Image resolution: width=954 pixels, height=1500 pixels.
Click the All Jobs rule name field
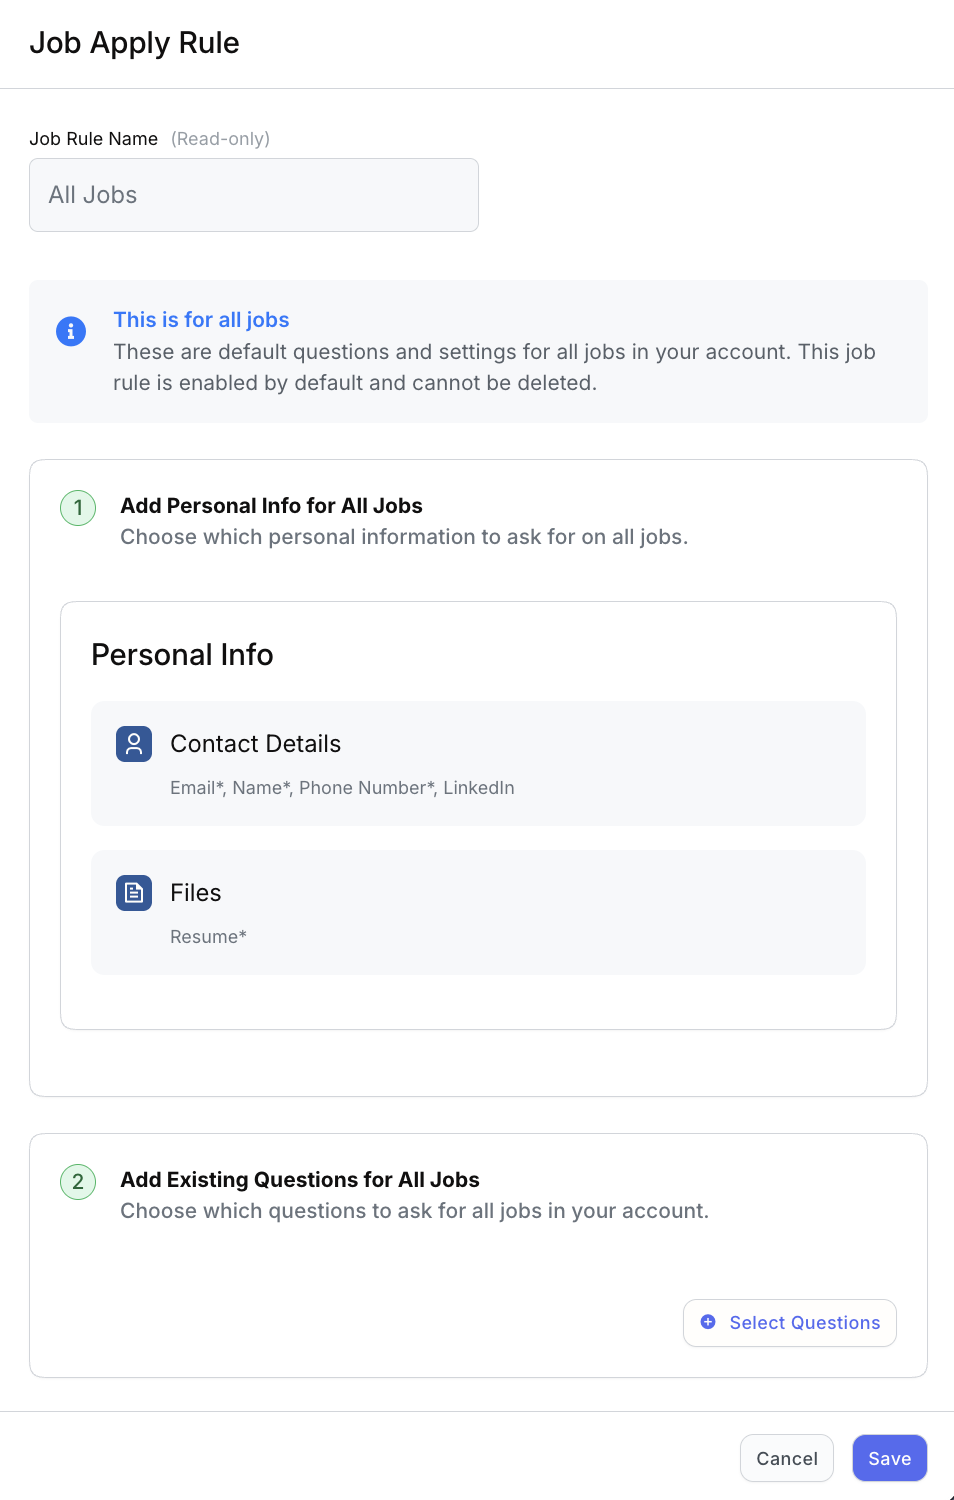pyautogui.click(x=254, y=195)
